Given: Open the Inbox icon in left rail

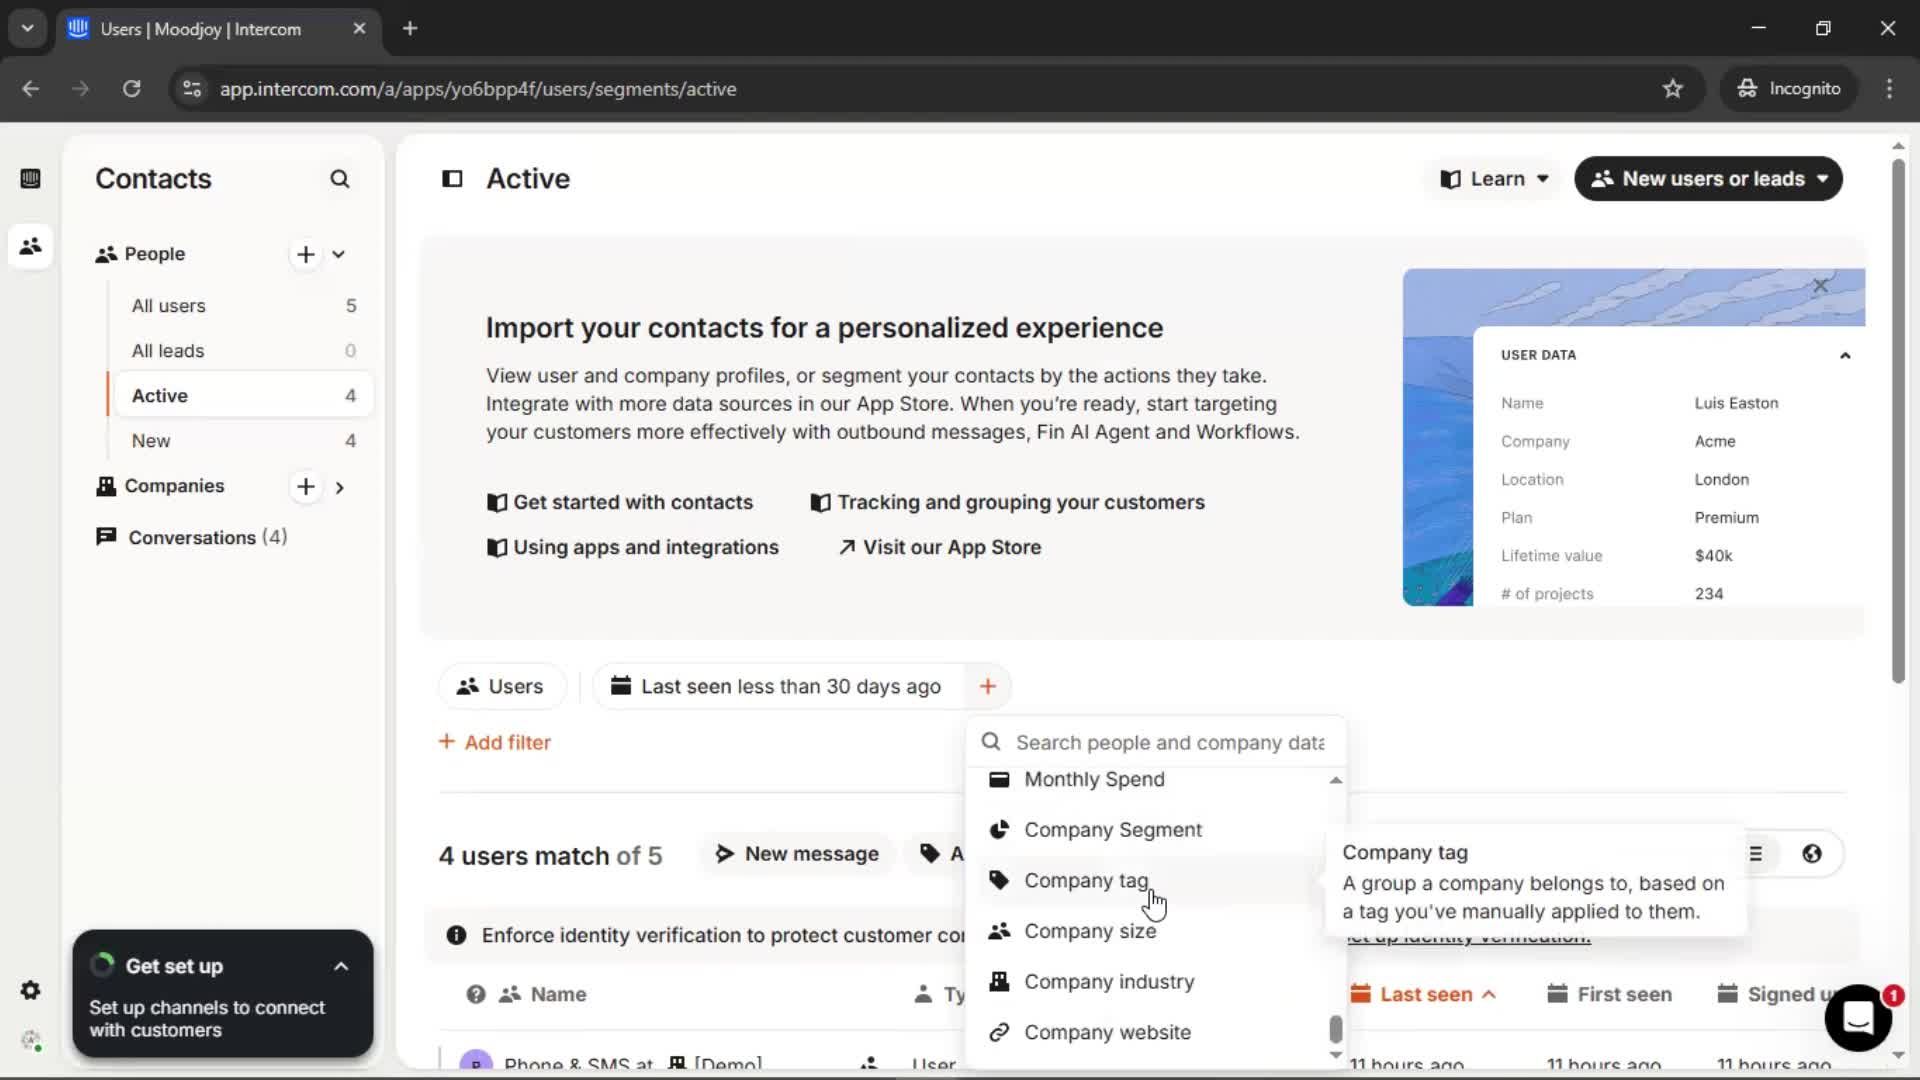Looking at the screenshot, I should (30, 179).
